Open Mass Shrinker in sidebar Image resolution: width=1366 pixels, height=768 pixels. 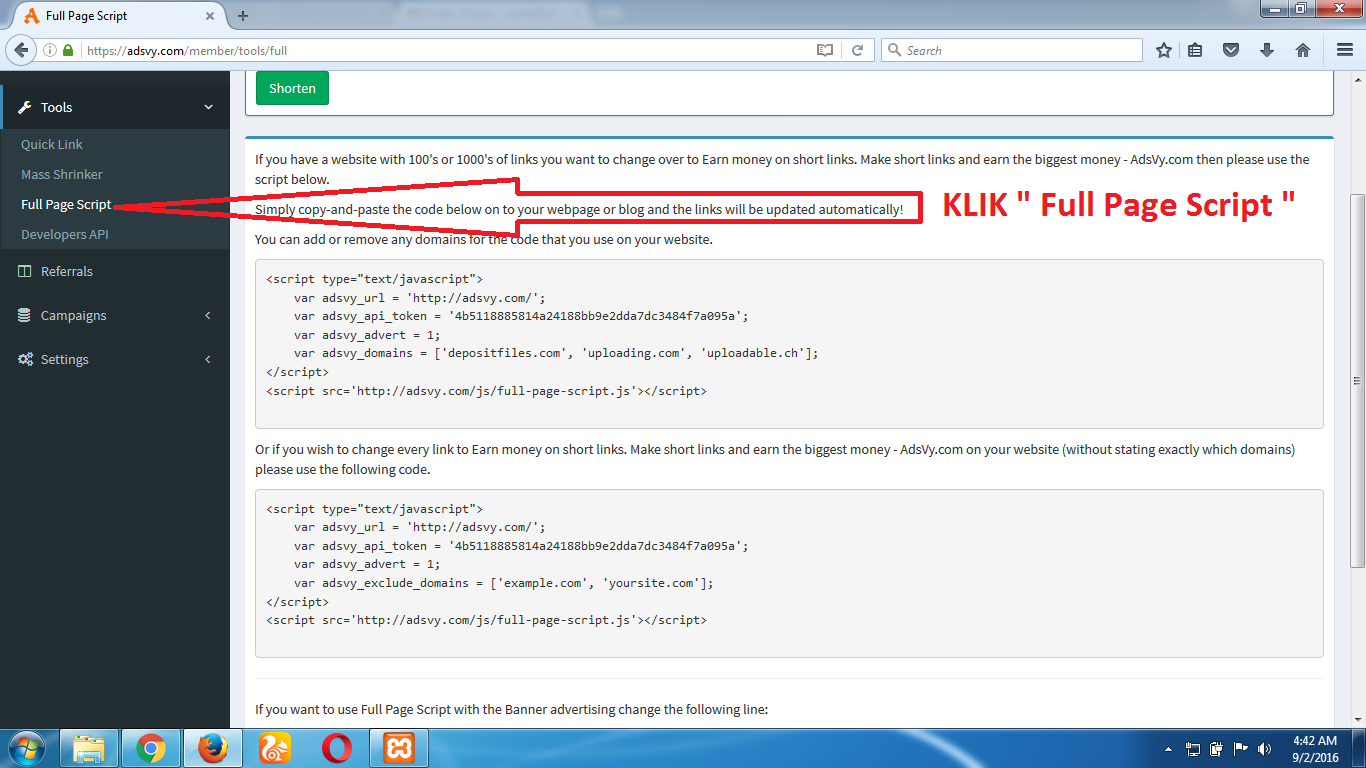(x=62, y=174)
